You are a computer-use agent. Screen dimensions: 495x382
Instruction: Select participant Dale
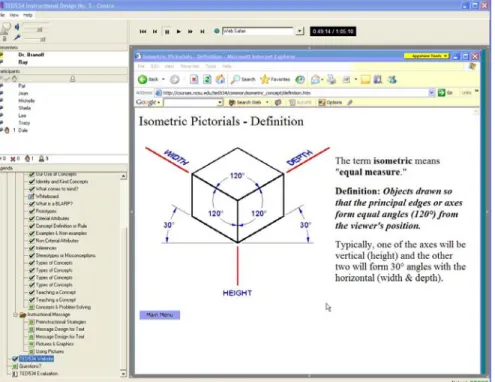coord(23,130)
